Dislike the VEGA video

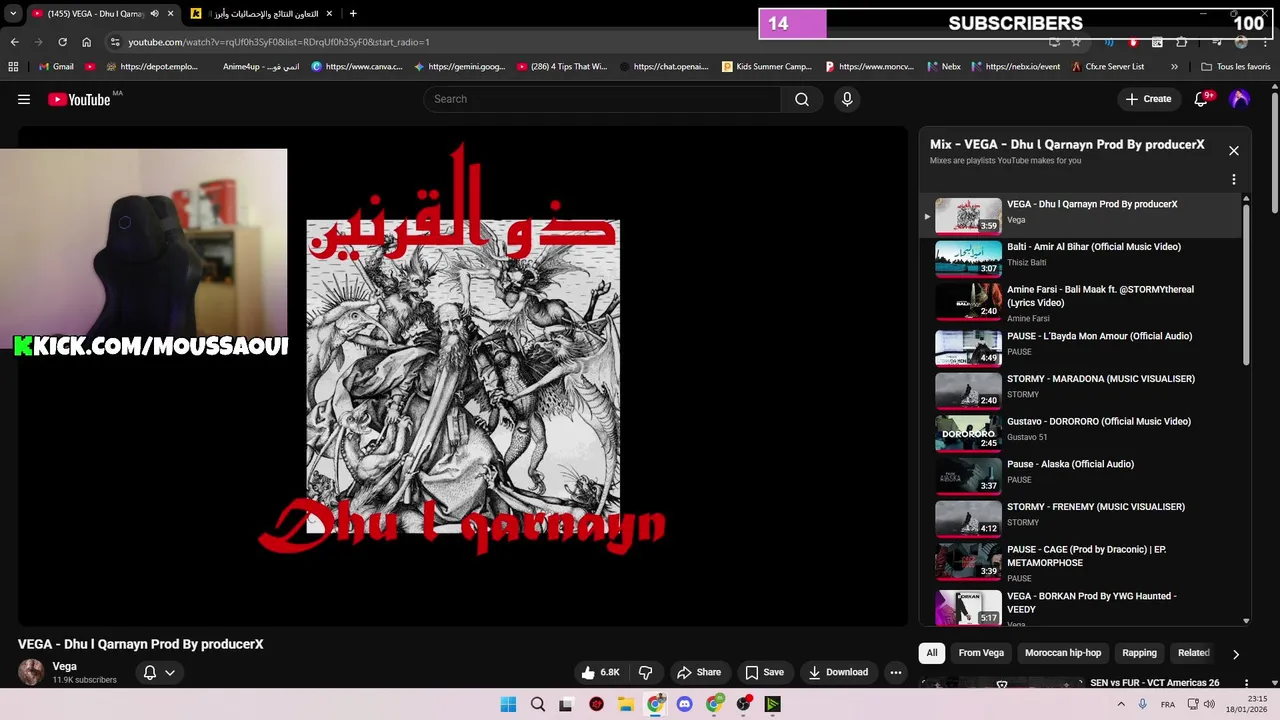(646, 672)
